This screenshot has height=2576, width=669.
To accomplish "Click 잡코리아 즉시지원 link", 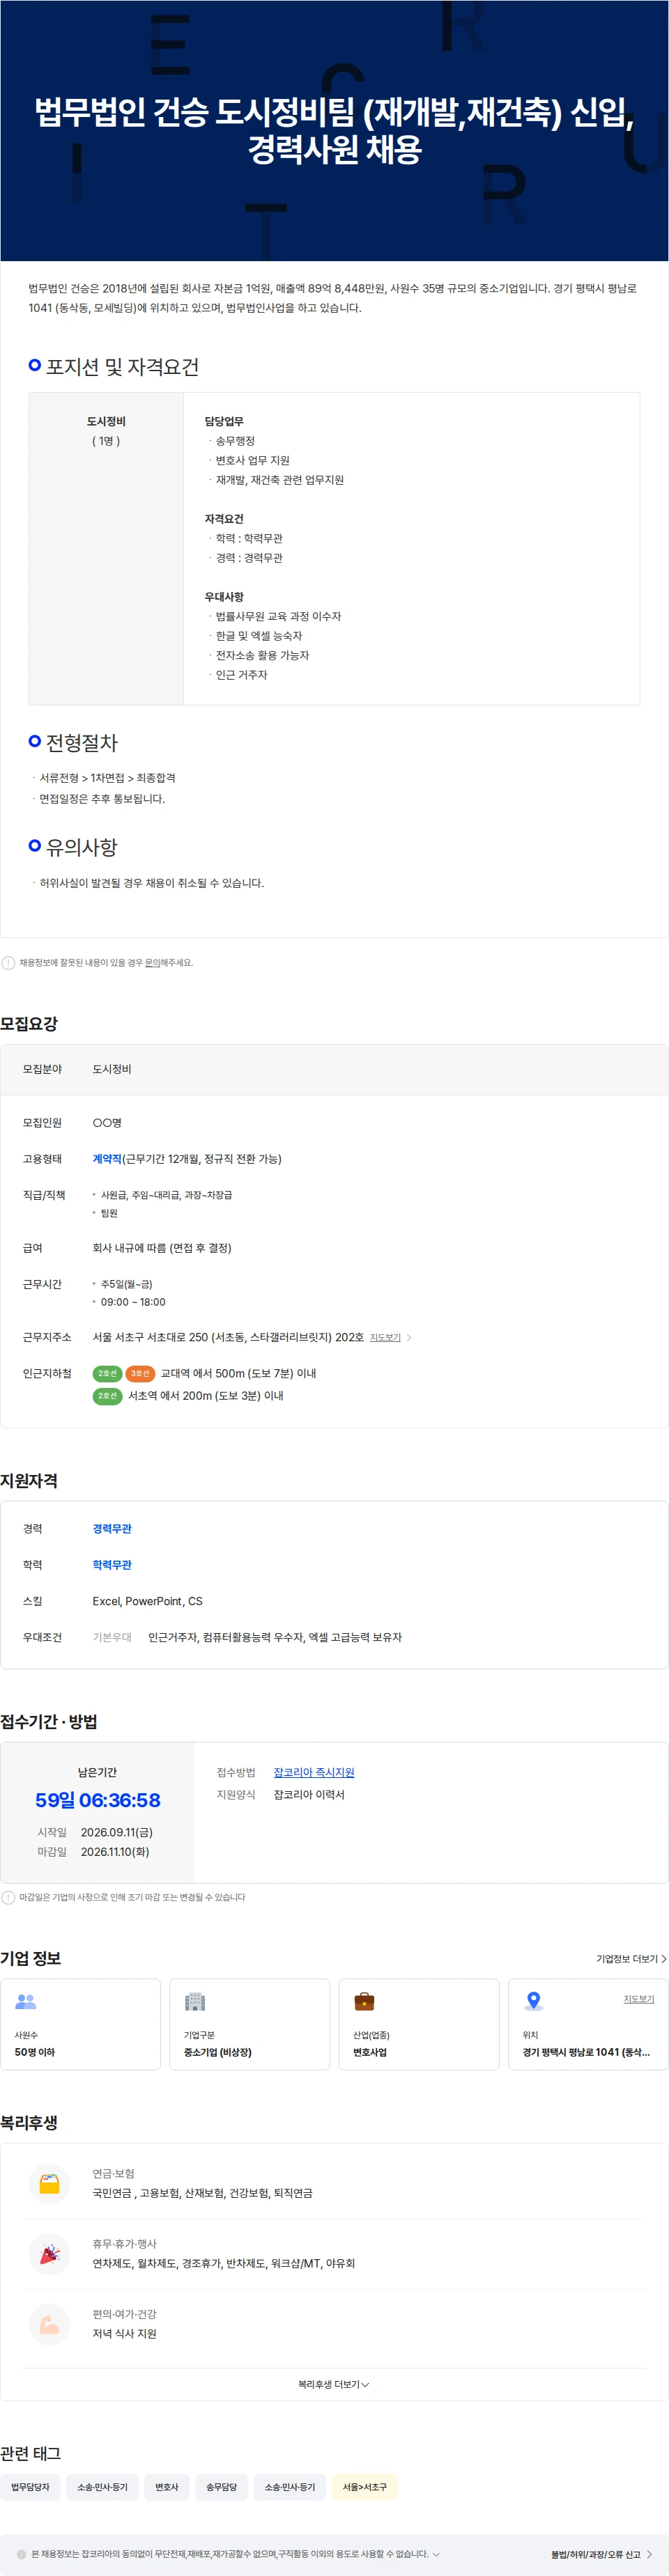I will pyautogui.click(x=314, y=1772).
